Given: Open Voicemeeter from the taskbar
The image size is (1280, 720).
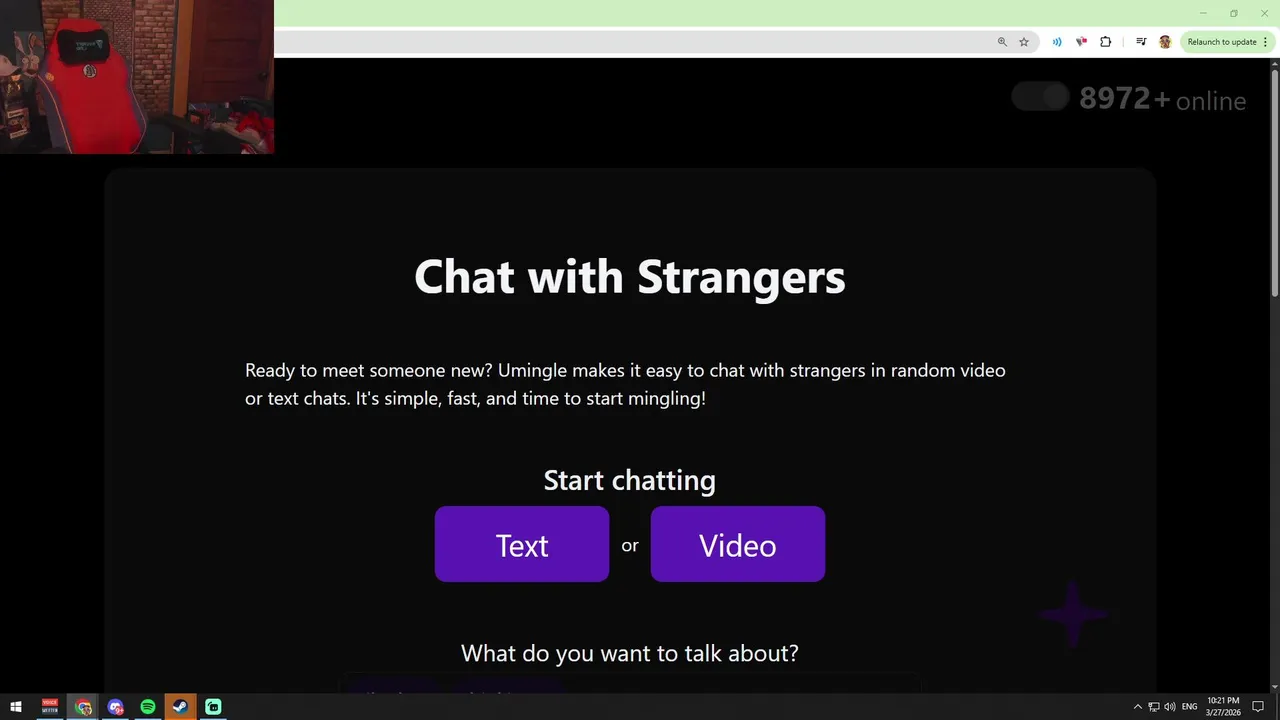Looking at the screenshot, I should (50, 707).
